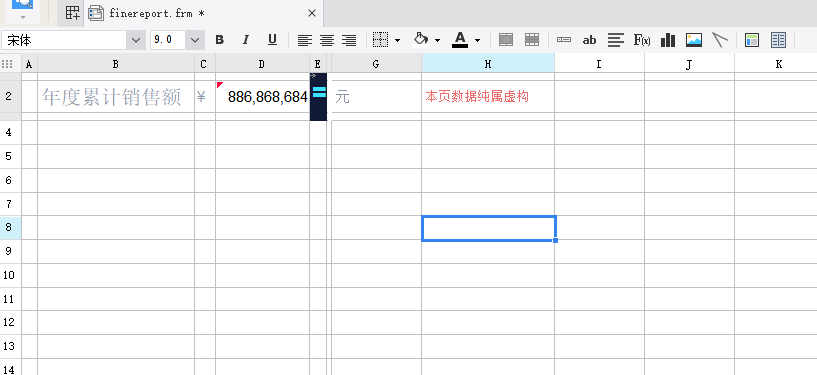The image size is (817, 375).
Task: Open the template layout icon with green panels
Action: point(752,40)
